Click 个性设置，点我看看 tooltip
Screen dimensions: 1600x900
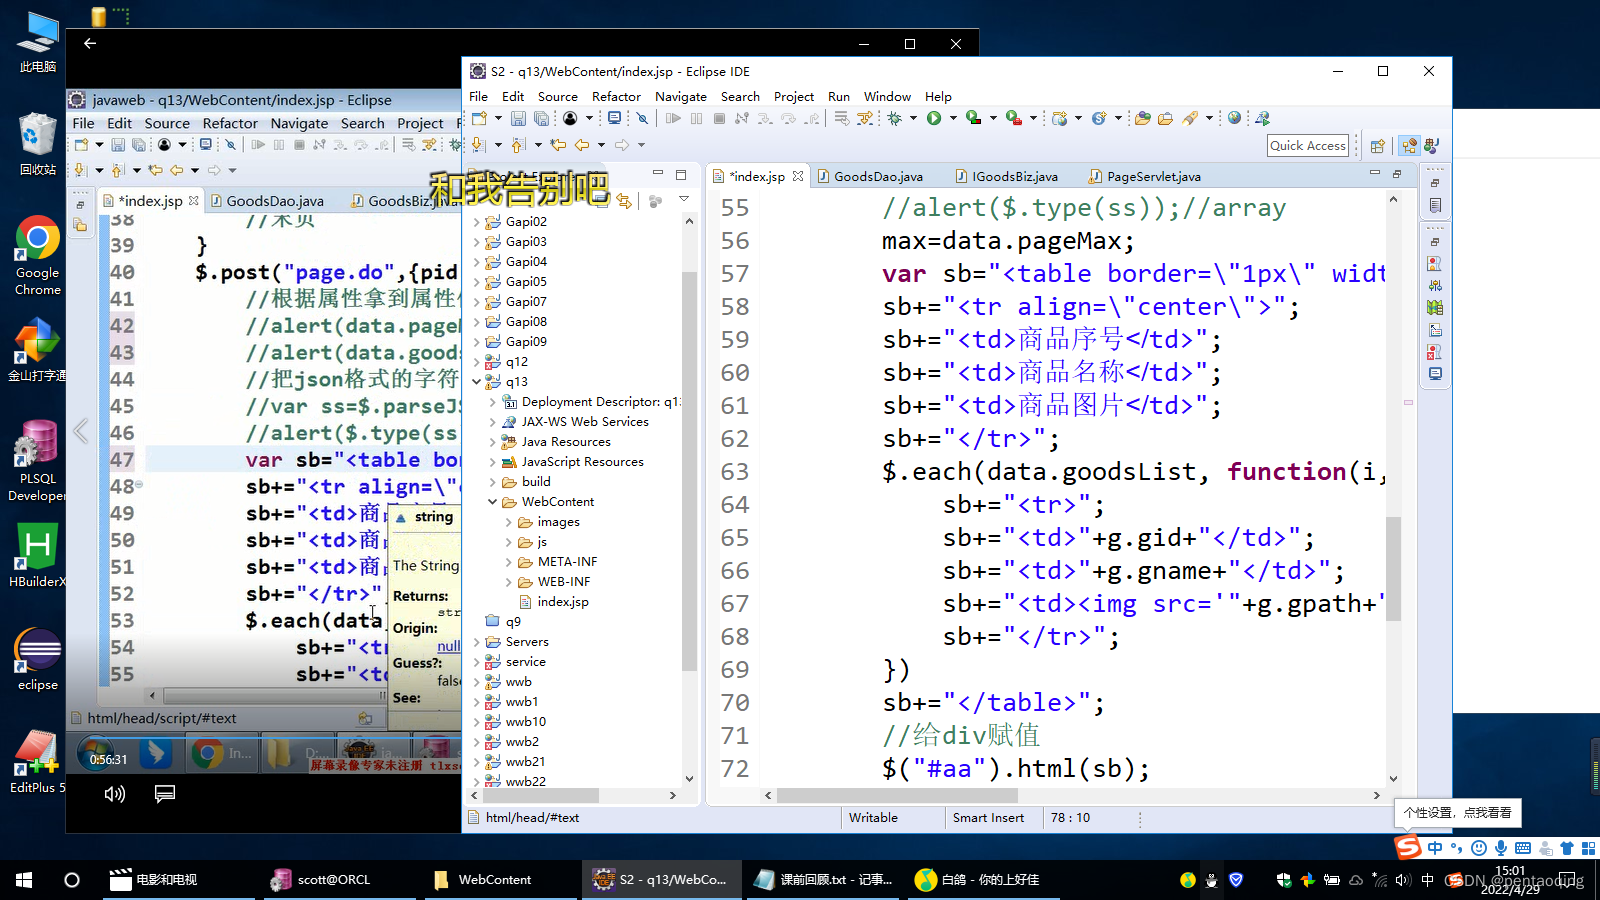[1458, 812]
